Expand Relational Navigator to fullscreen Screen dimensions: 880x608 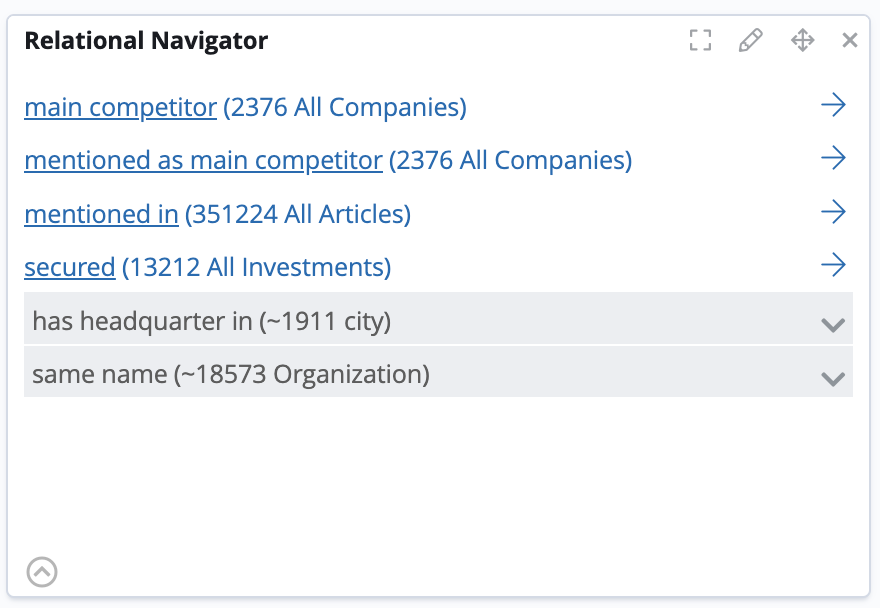700,40
